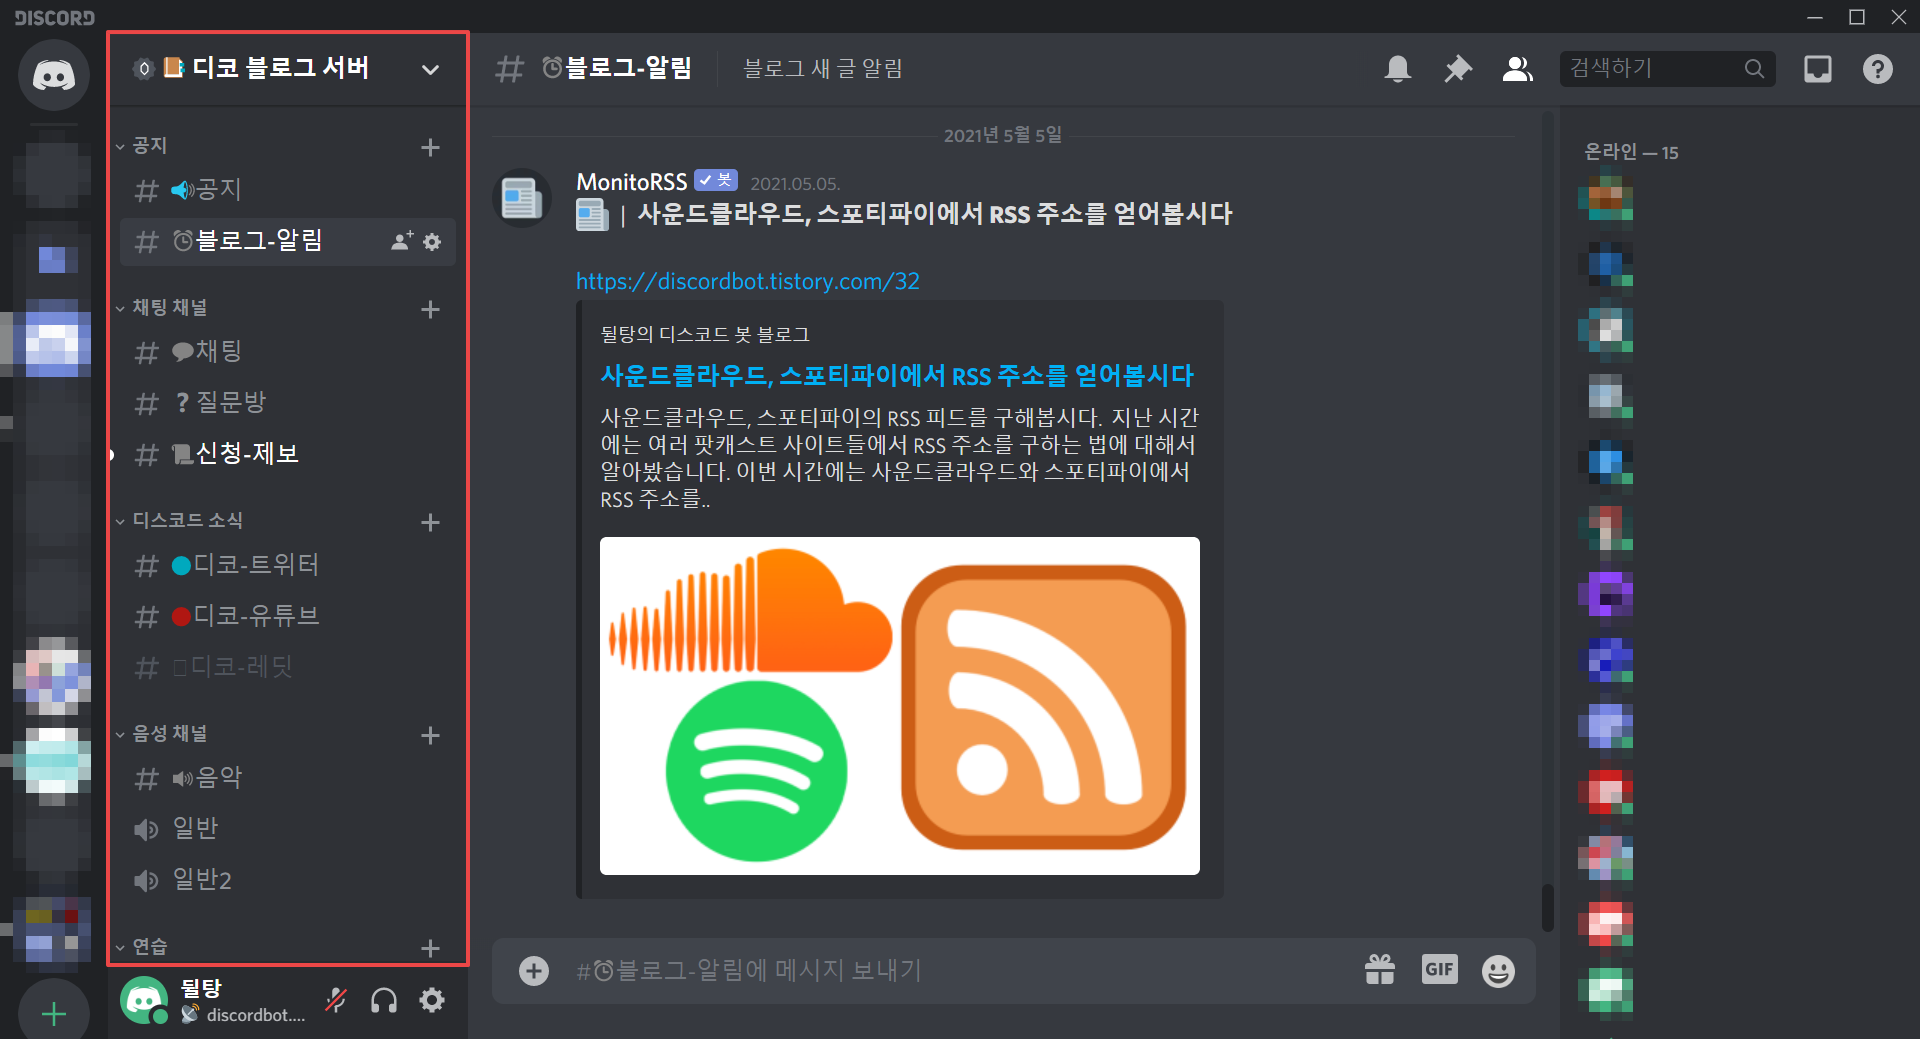Viewport: 1920px width, 1039px height.
Task: Collapse the 채팅 채널 category
Action: click(x=162, y=308)
